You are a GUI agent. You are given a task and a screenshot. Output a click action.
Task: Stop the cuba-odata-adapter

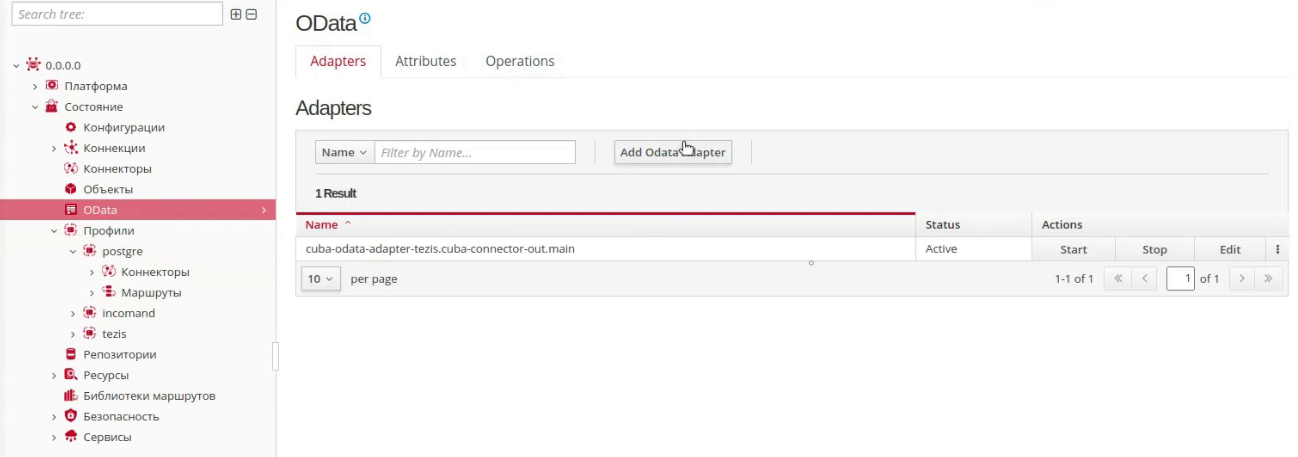click(1154, 249)
